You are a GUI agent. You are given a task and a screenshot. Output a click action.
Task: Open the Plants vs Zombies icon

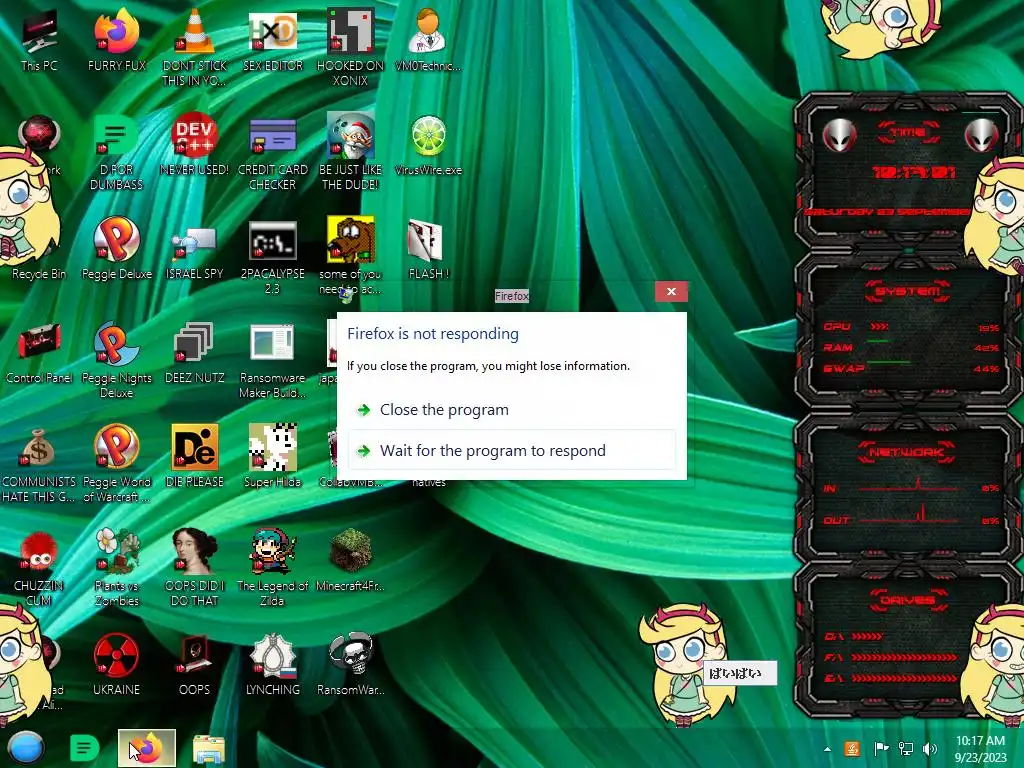(116, 568)
